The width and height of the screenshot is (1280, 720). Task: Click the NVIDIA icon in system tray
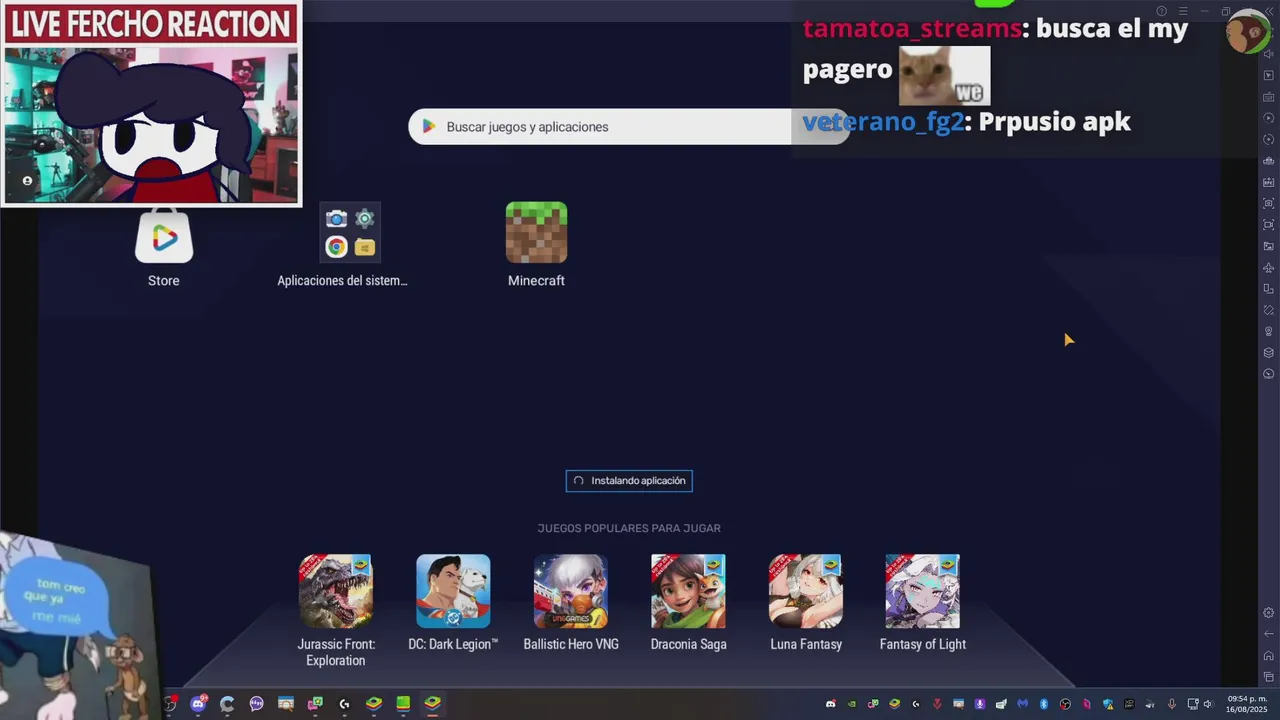click(852, 704)
